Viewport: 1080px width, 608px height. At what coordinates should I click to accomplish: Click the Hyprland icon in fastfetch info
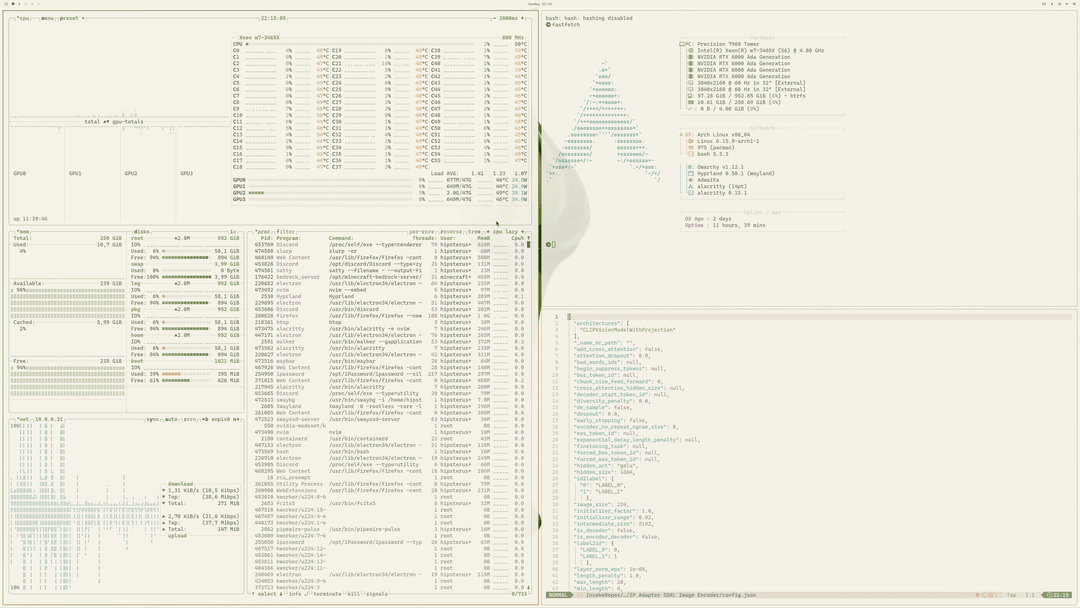pos(691,173)
